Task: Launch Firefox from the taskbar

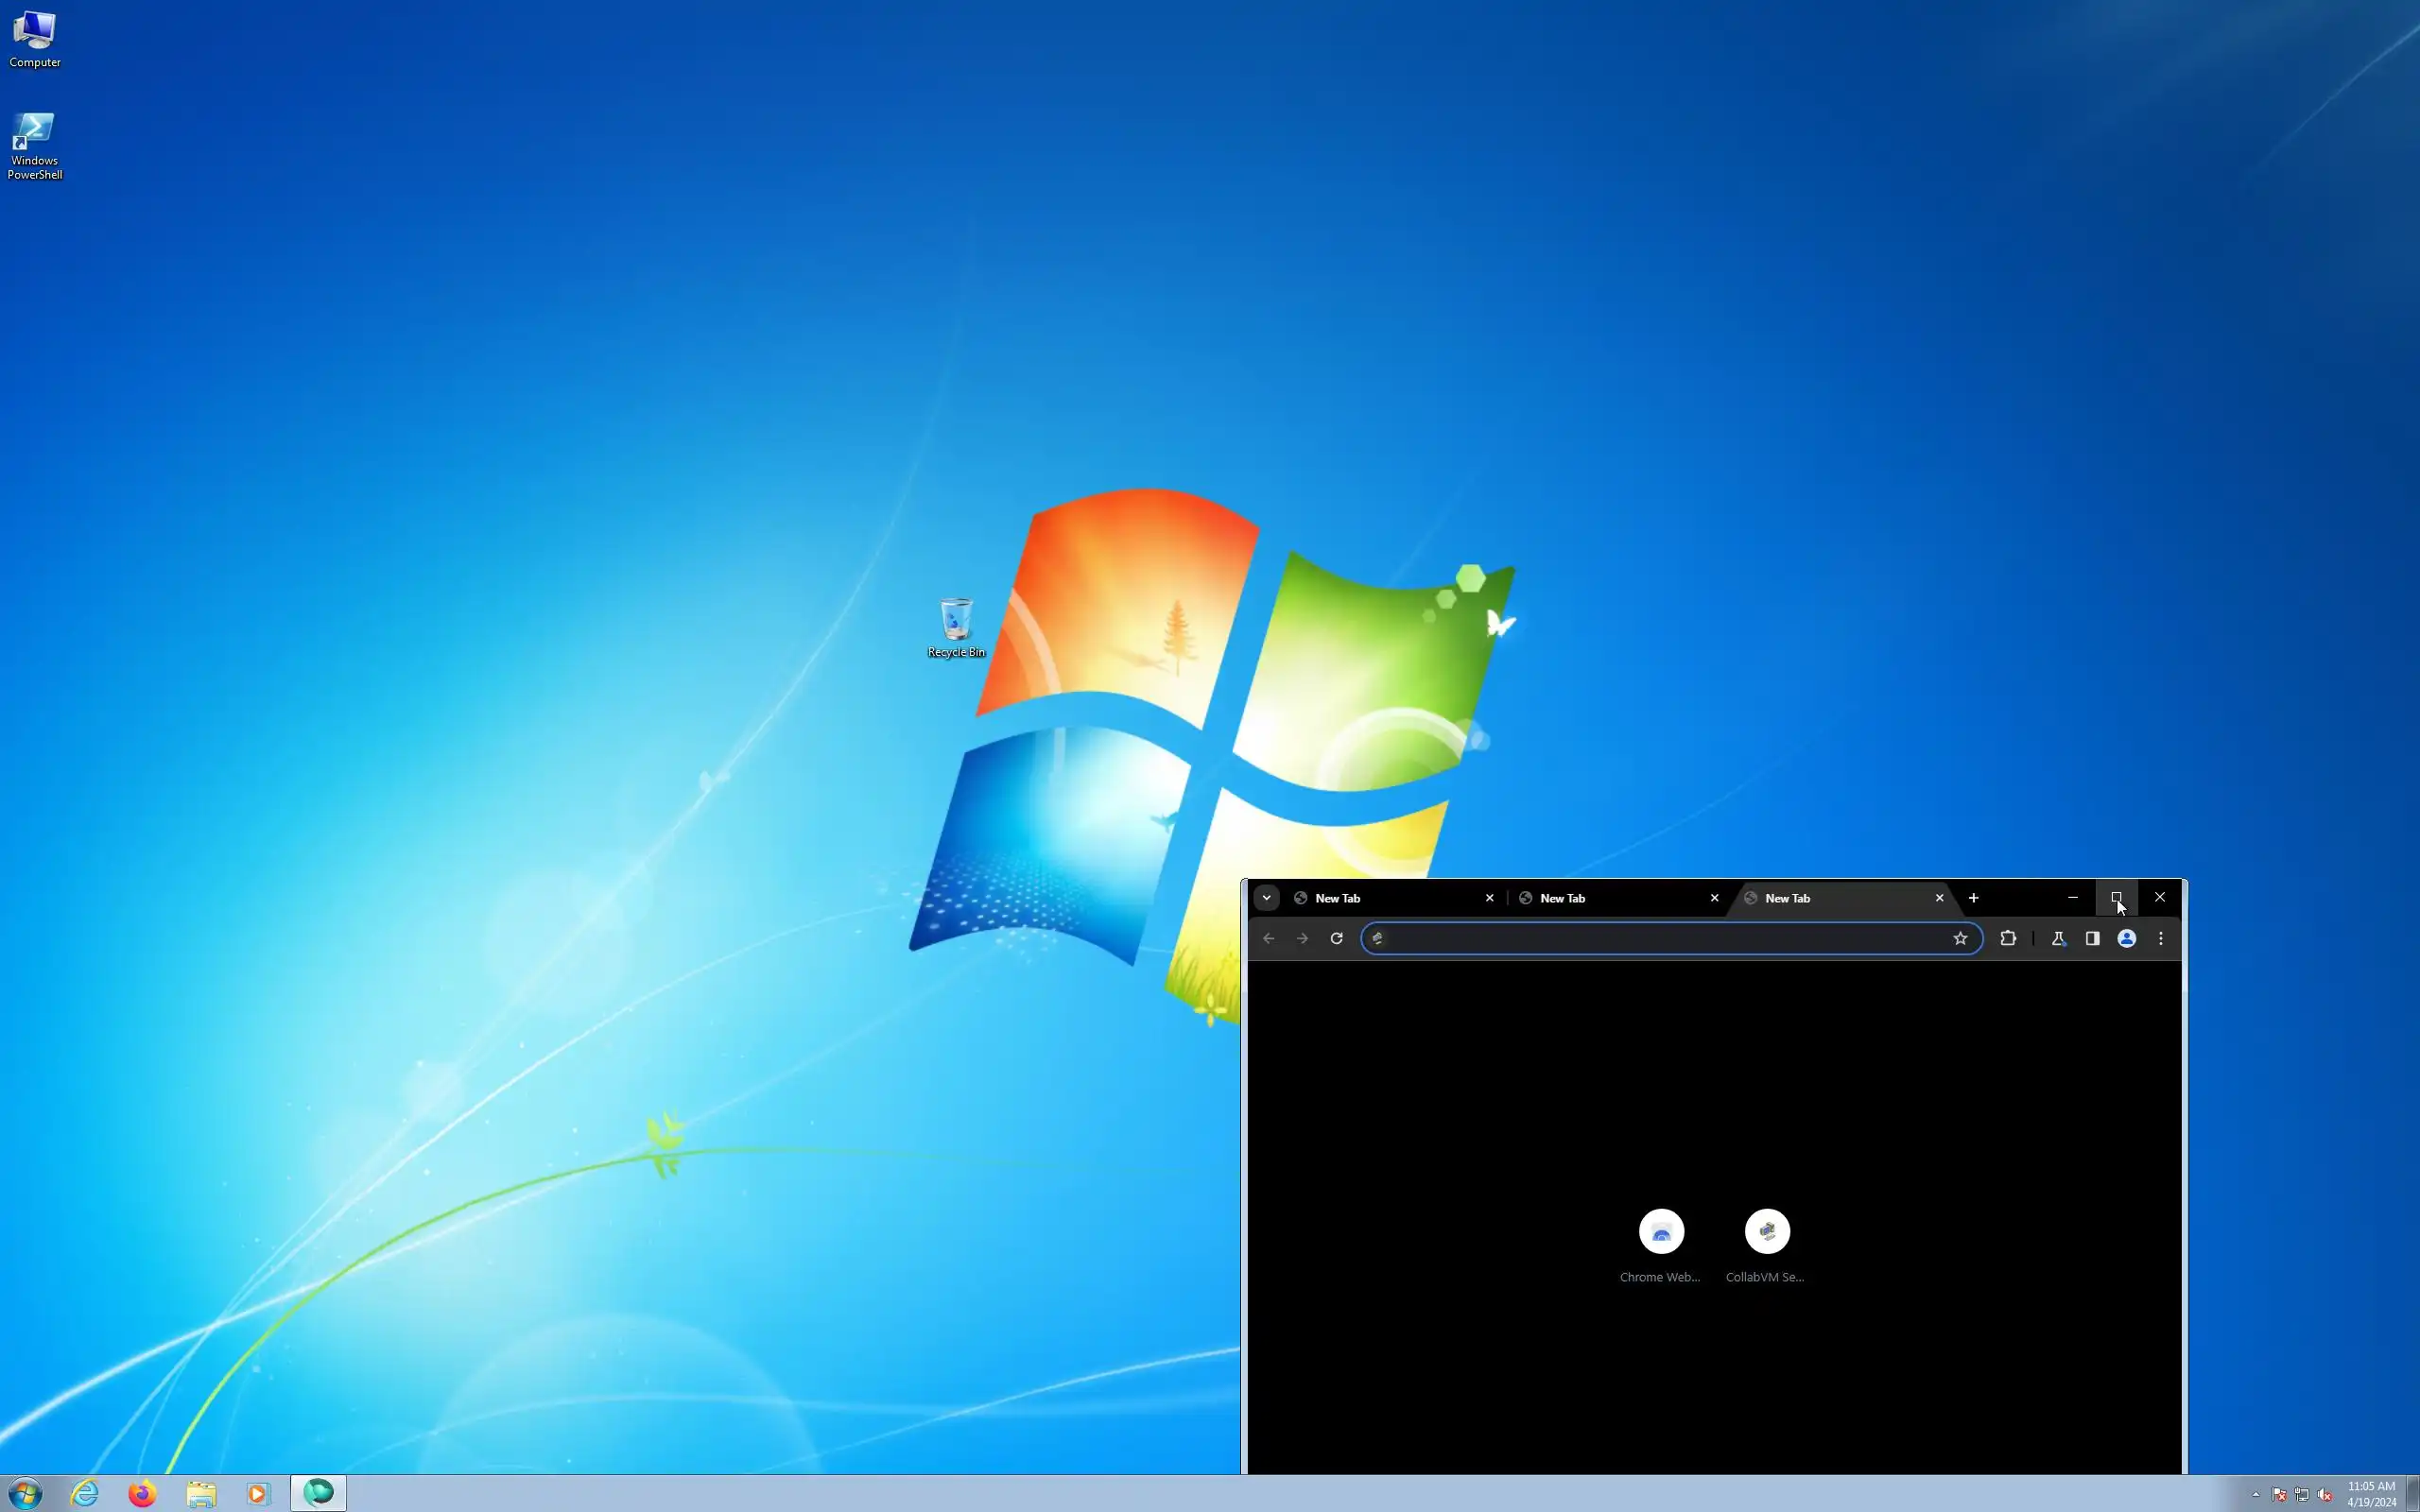Action: point(142,1493)
